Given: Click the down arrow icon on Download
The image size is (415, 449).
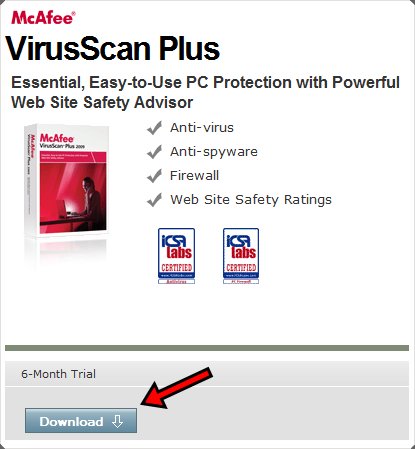Looking at the screenshot, I should pyautogui.click(x=117, y=421).
